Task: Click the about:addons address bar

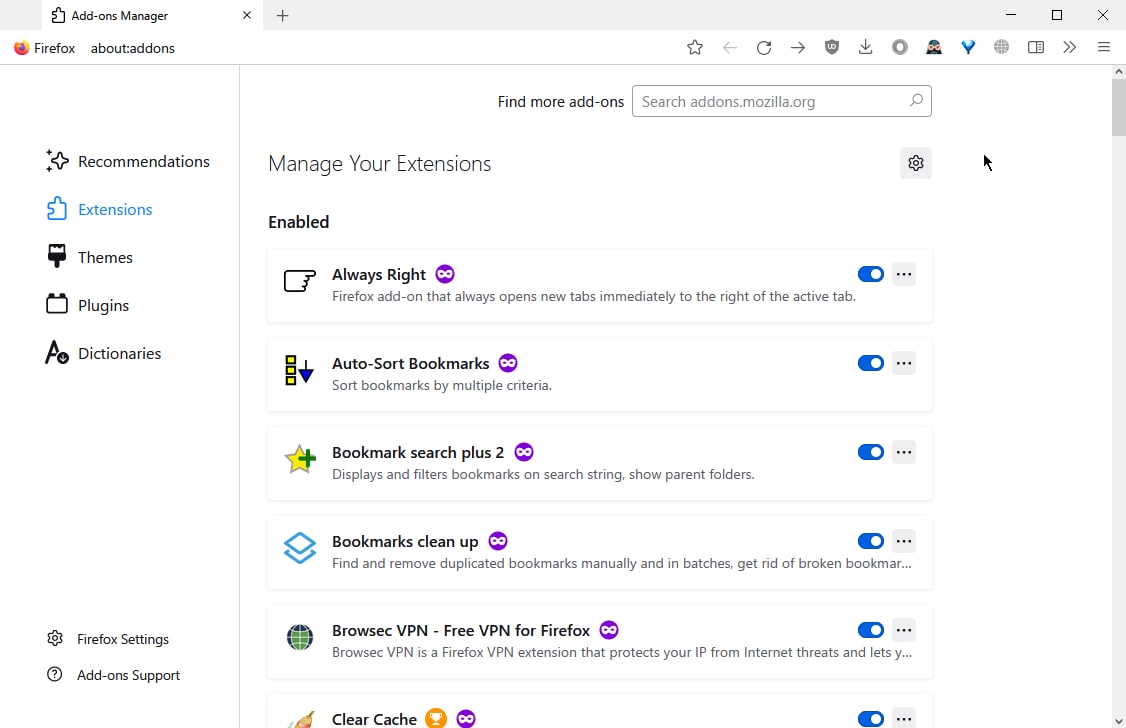Action: pos(132,48)
